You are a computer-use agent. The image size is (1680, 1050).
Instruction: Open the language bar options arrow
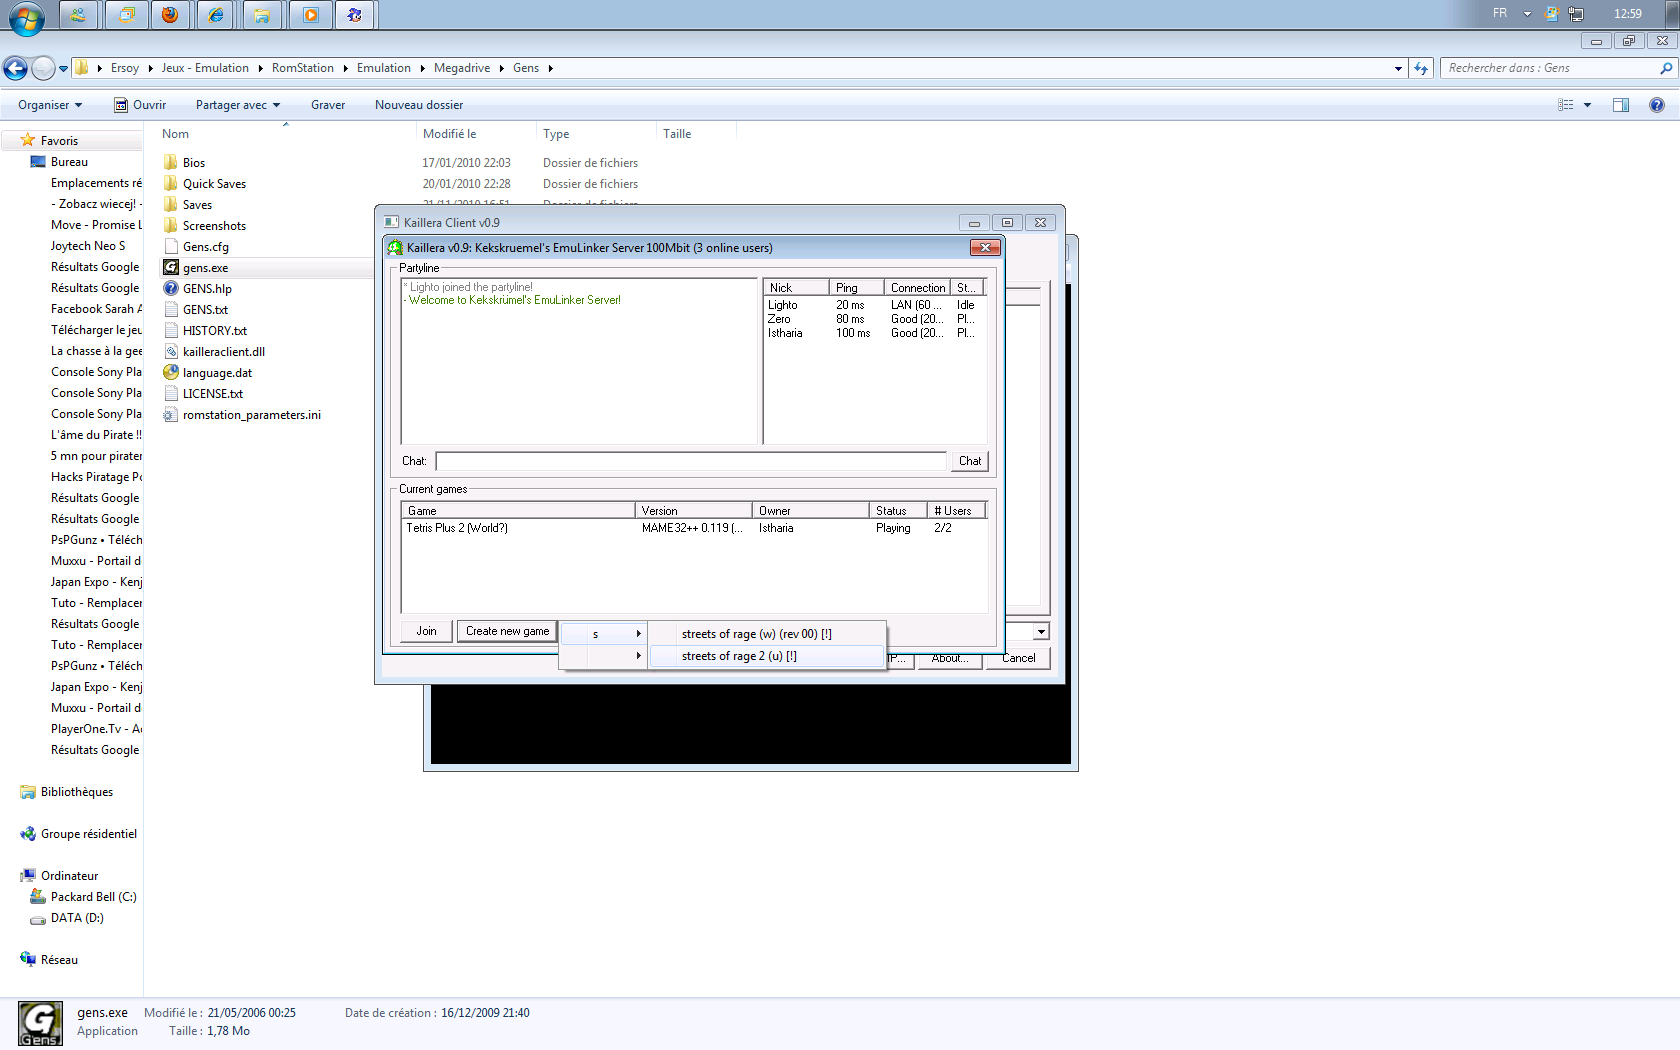click(1527, 14)
